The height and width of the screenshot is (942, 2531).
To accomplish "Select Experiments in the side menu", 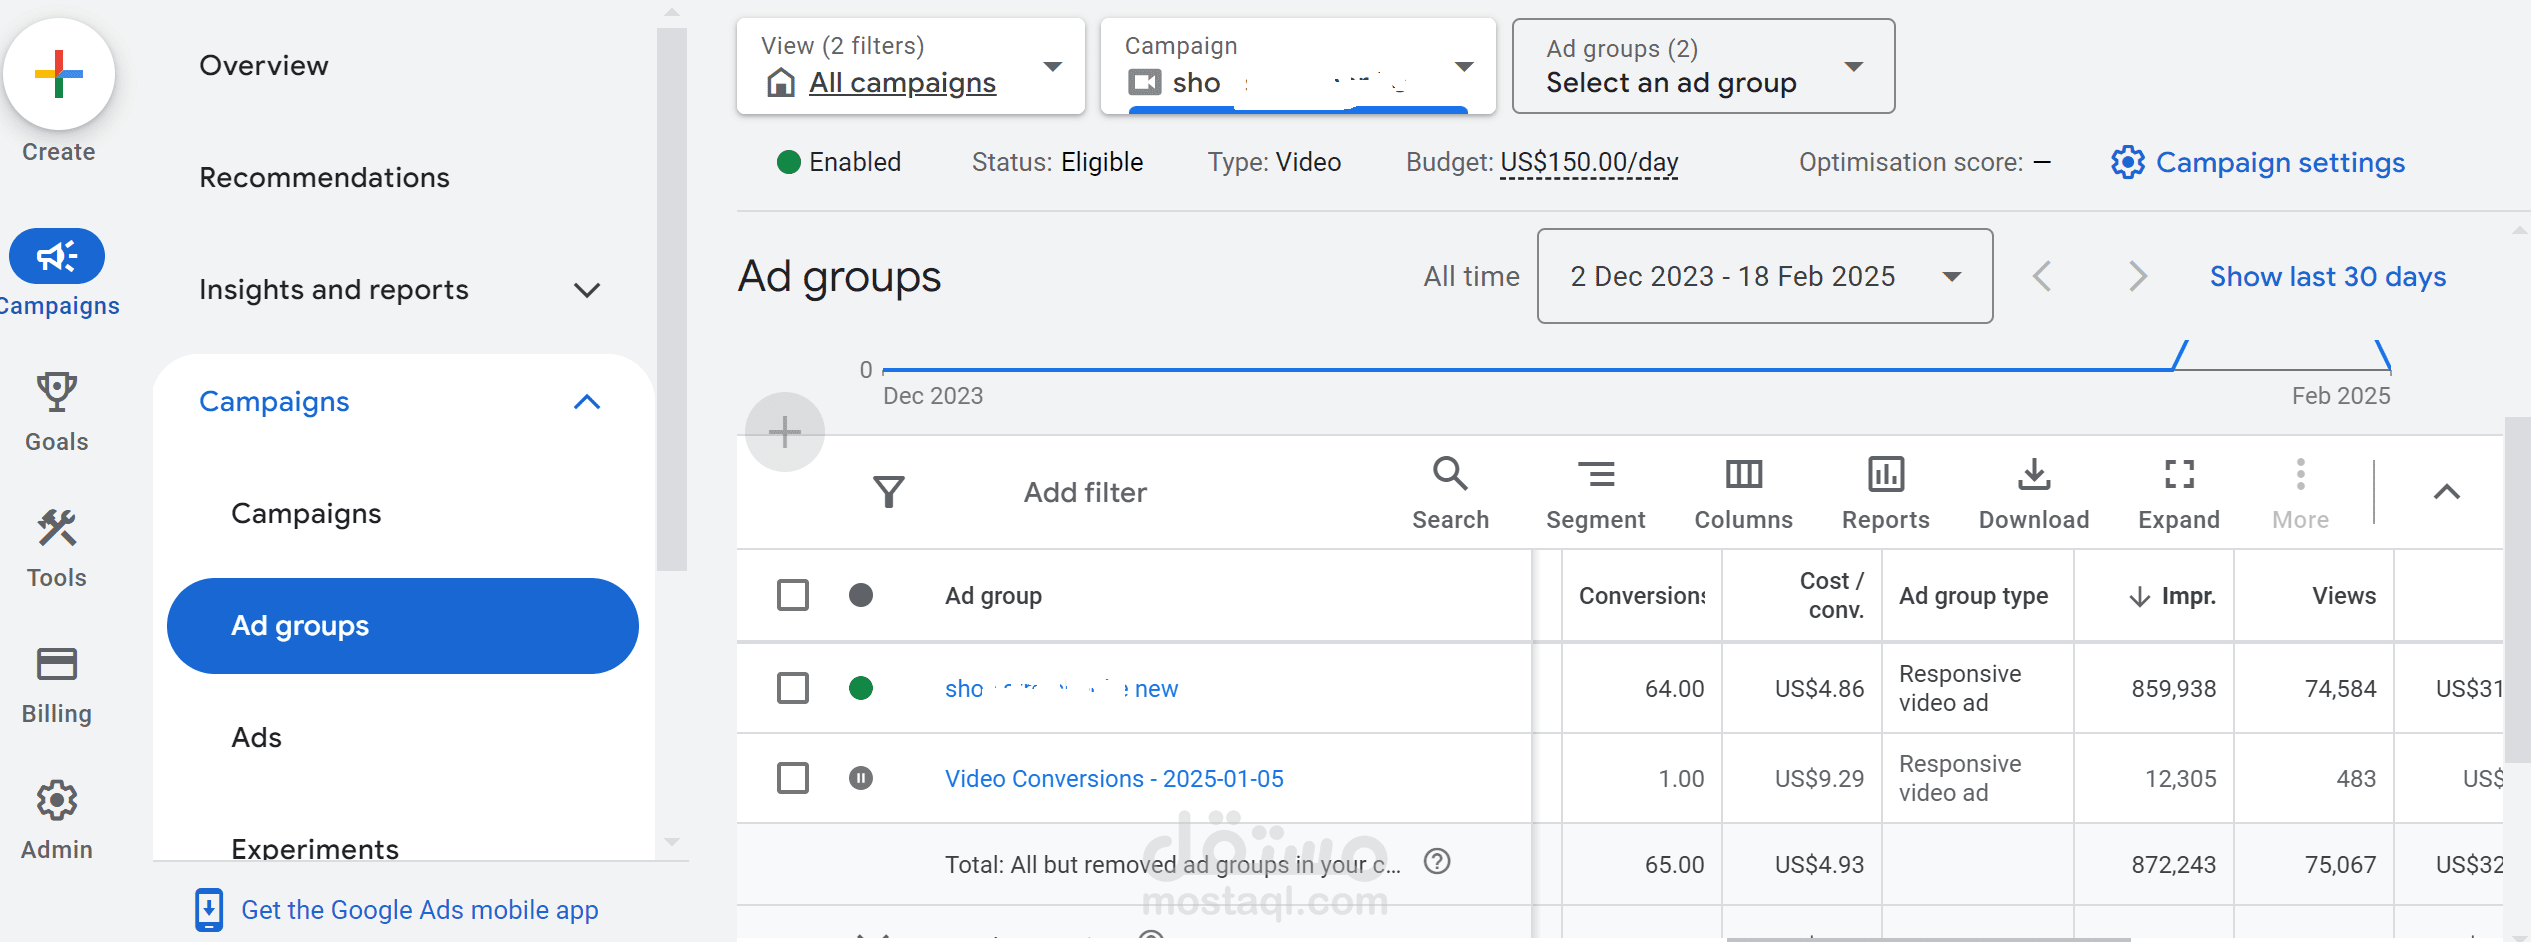I will tap(315, 848).
